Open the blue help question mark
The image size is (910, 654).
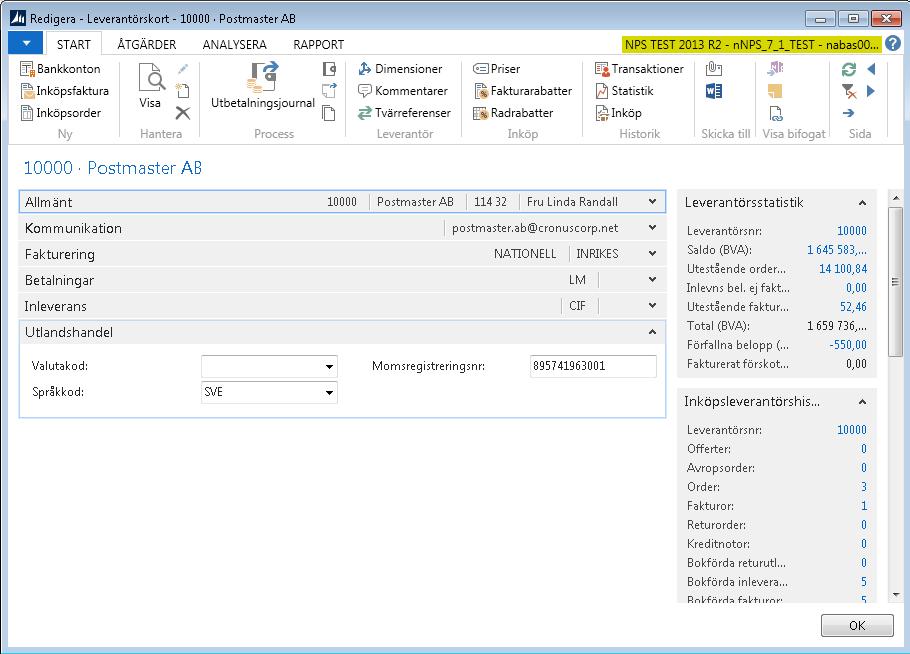893,44
